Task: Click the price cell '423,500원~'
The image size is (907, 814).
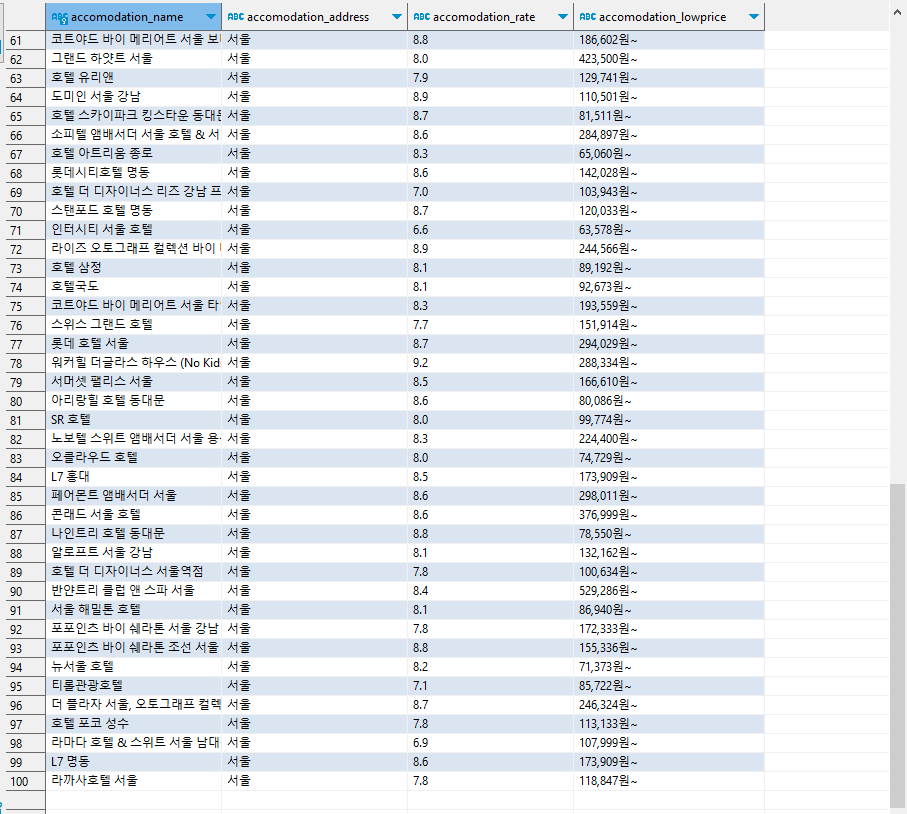Action: pyautogui.click(x=669, y=58)
